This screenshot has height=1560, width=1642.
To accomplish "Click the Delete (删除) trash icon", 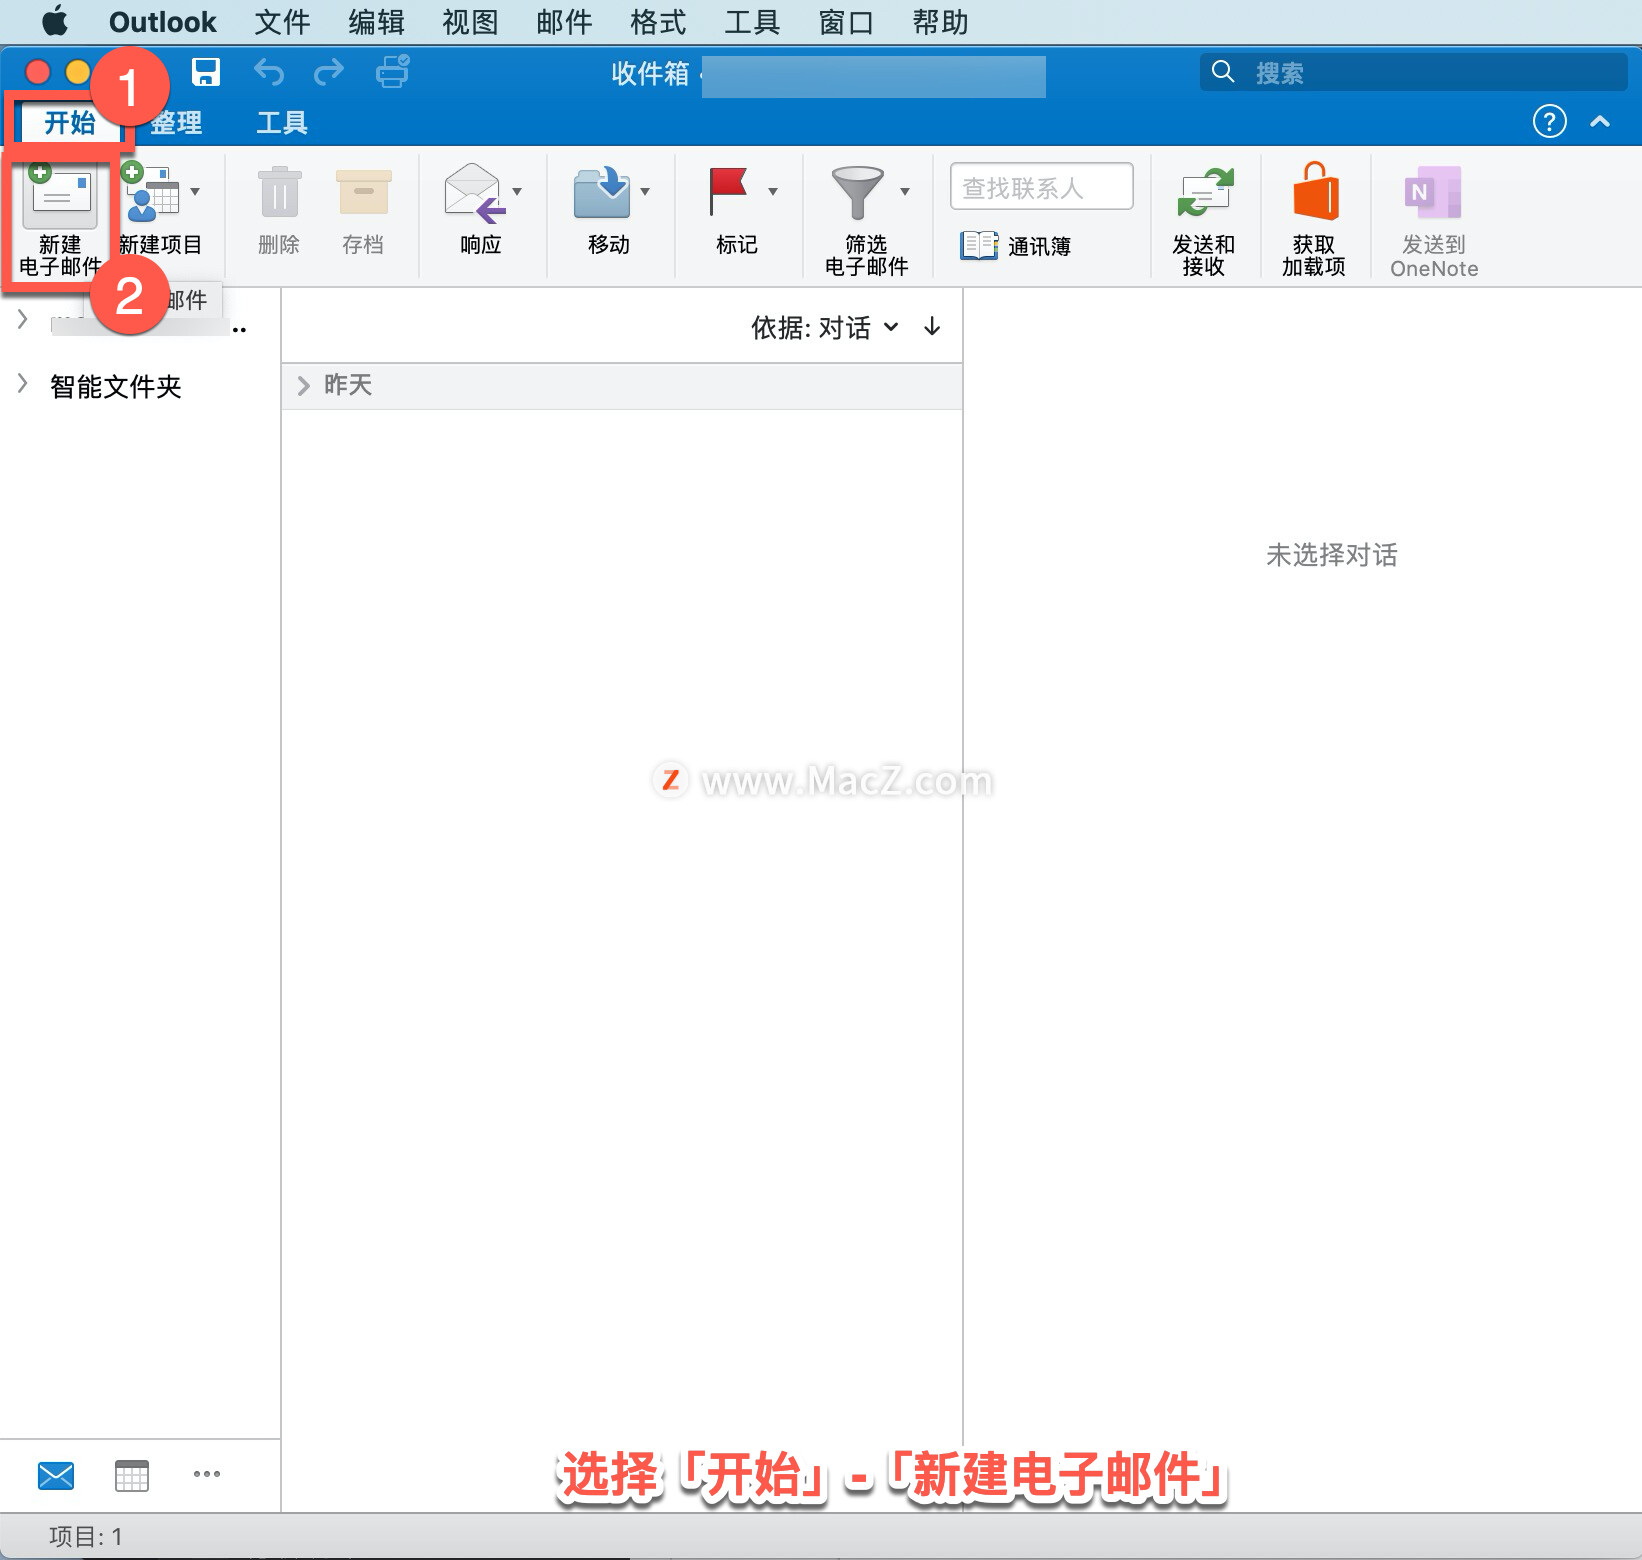I will [279, 192].
